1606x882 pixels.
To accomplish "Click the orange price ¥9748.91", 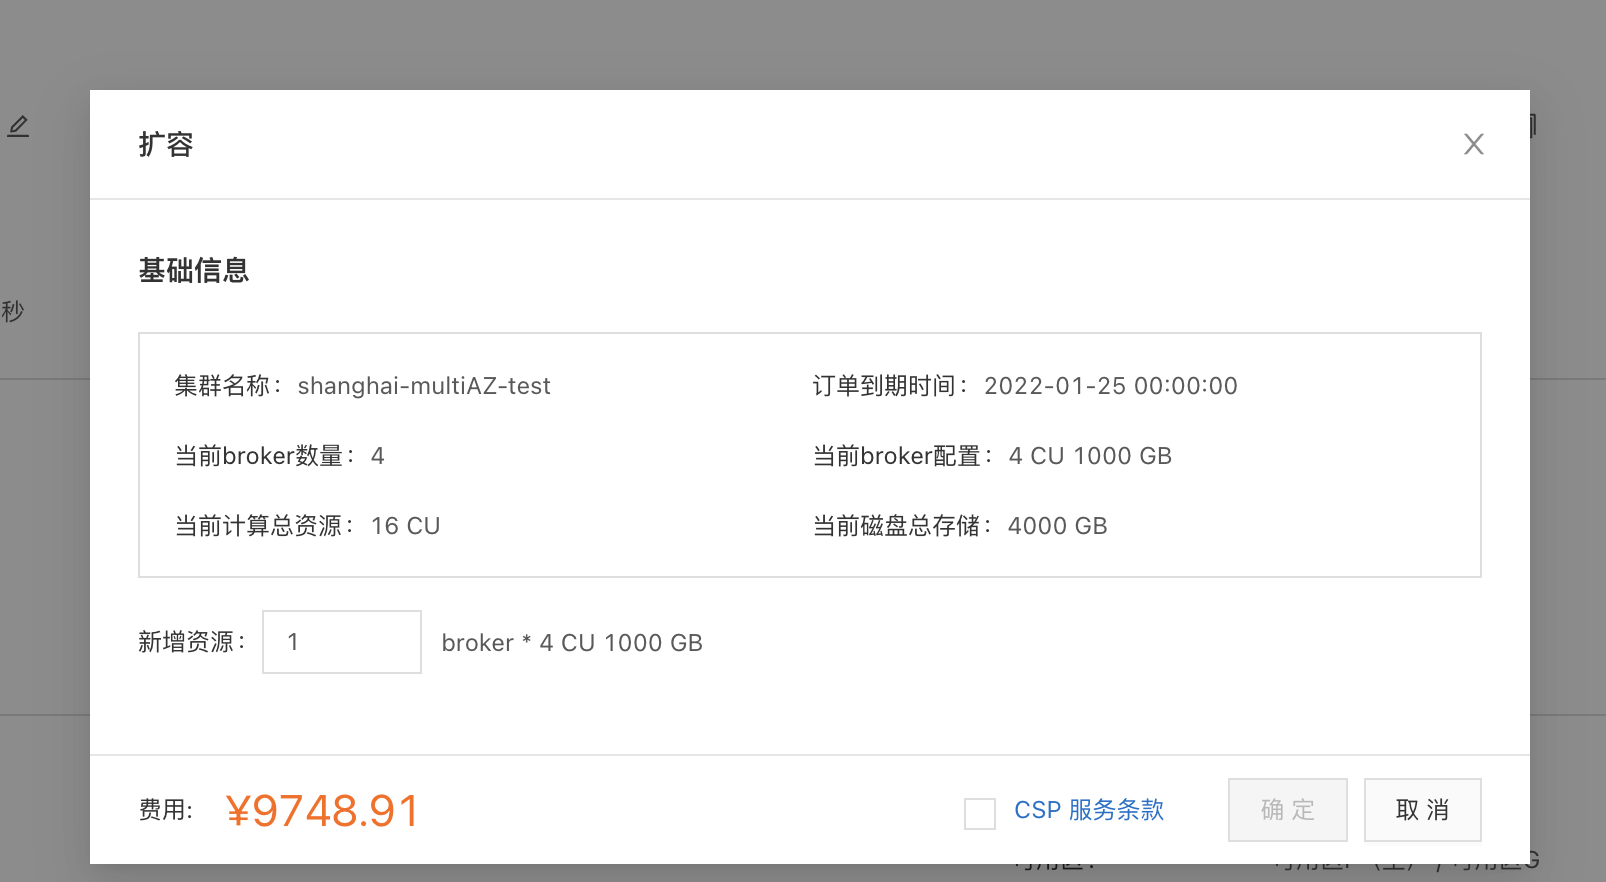I will (x=323, y=811).
